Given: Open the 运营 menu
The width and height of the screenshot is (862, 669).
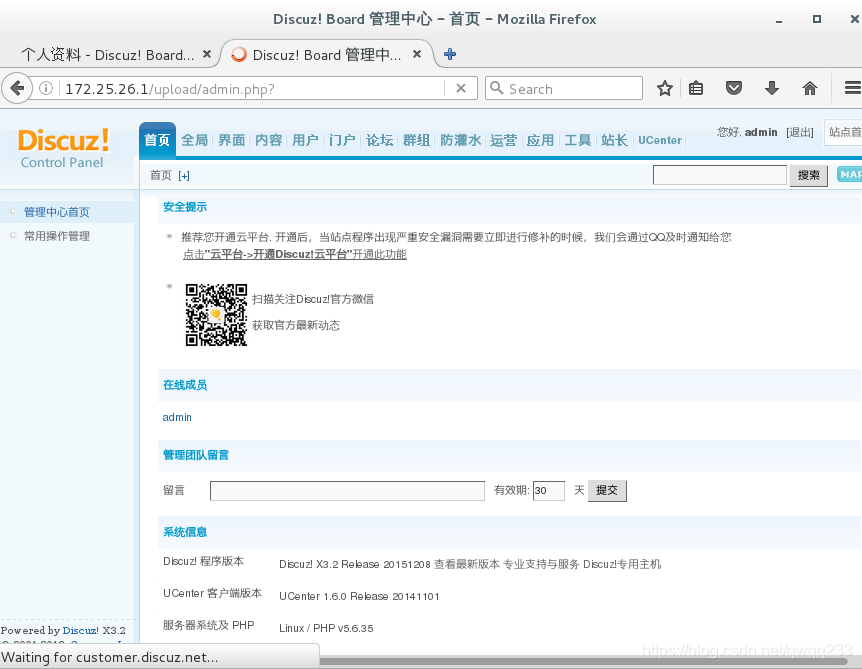Looking at the screenshot, I should [504, 140].
